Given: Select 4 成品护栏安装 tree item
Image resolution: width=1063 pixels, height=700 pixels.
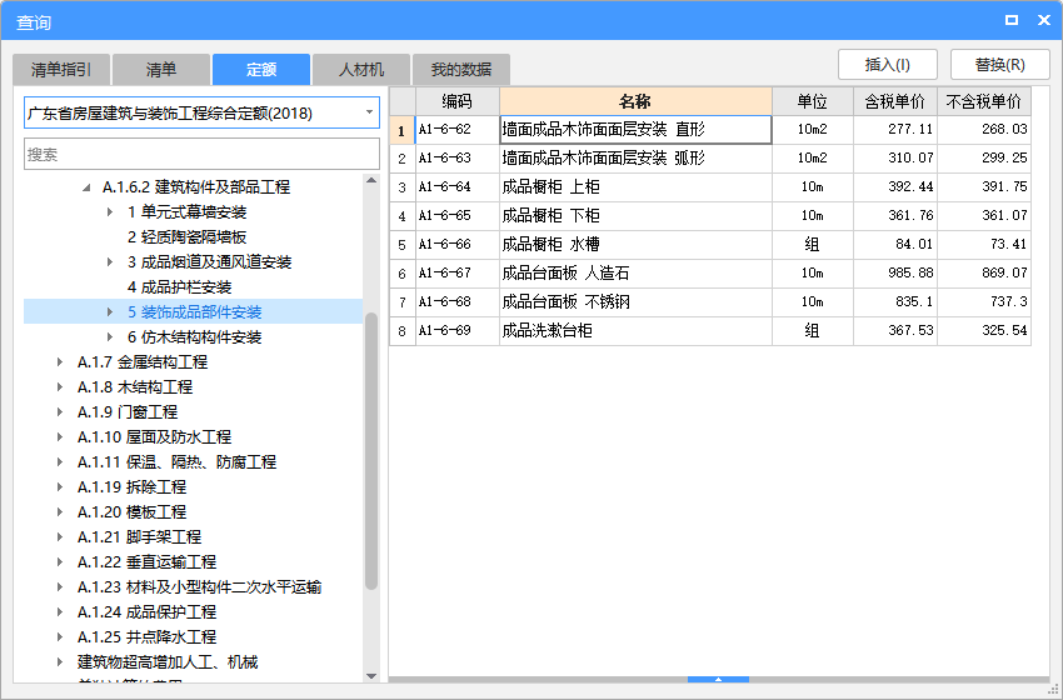Looking at the screenshot, I should coord(180,287).
